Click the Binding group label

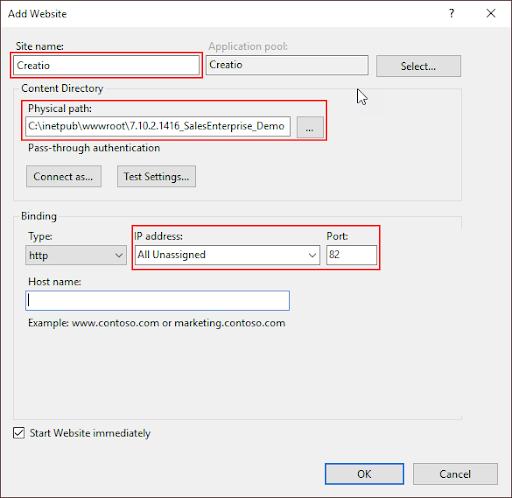coord(39,216)
